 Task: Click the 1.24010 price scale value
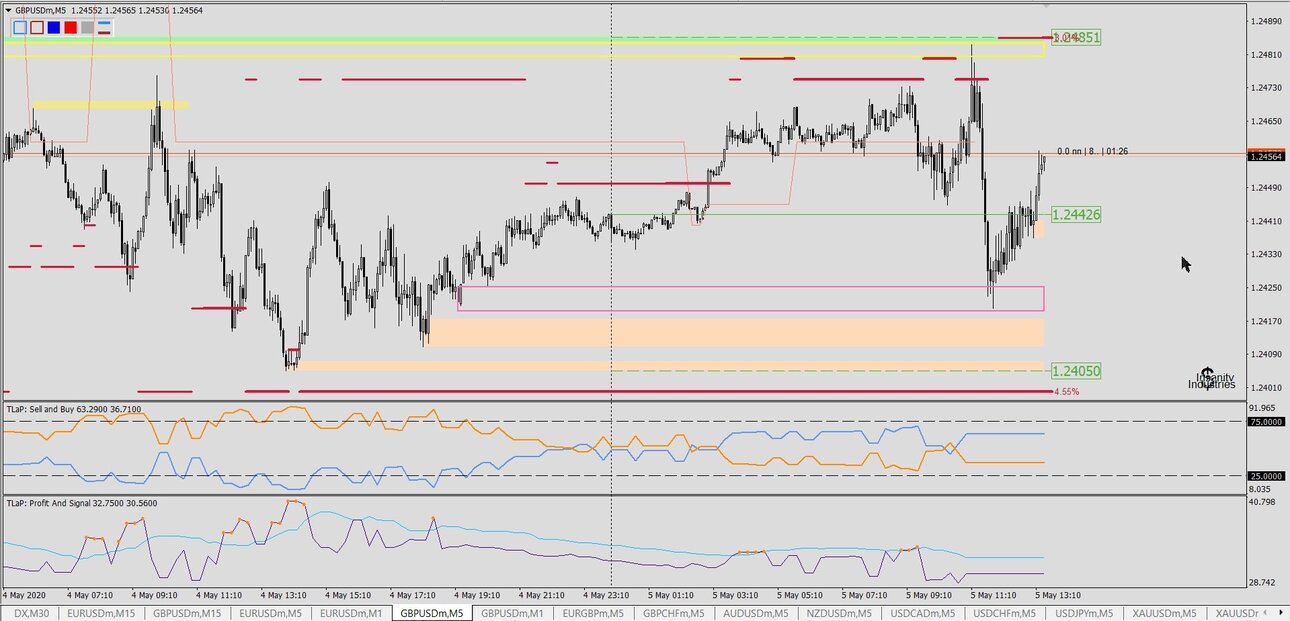pyautogui.click(x=1265, y=387)
